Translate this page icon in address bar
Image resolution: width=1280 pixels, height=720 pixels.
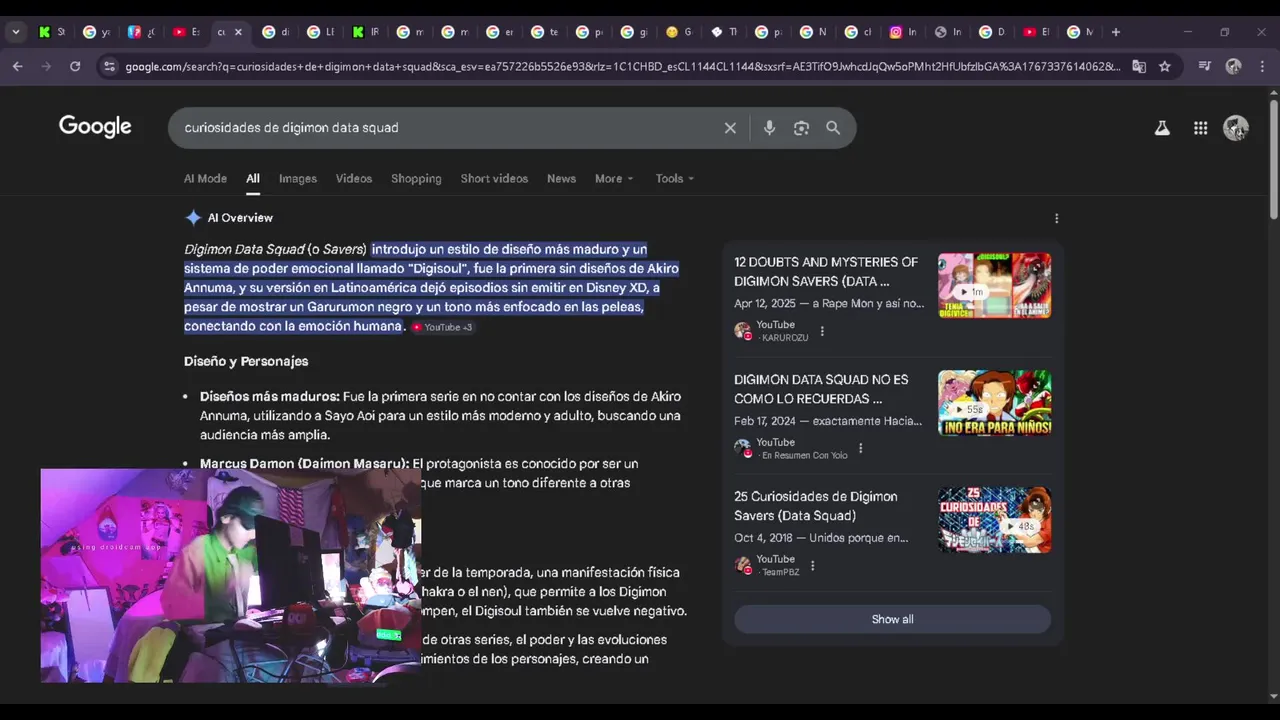click(x=1138, y=67)
